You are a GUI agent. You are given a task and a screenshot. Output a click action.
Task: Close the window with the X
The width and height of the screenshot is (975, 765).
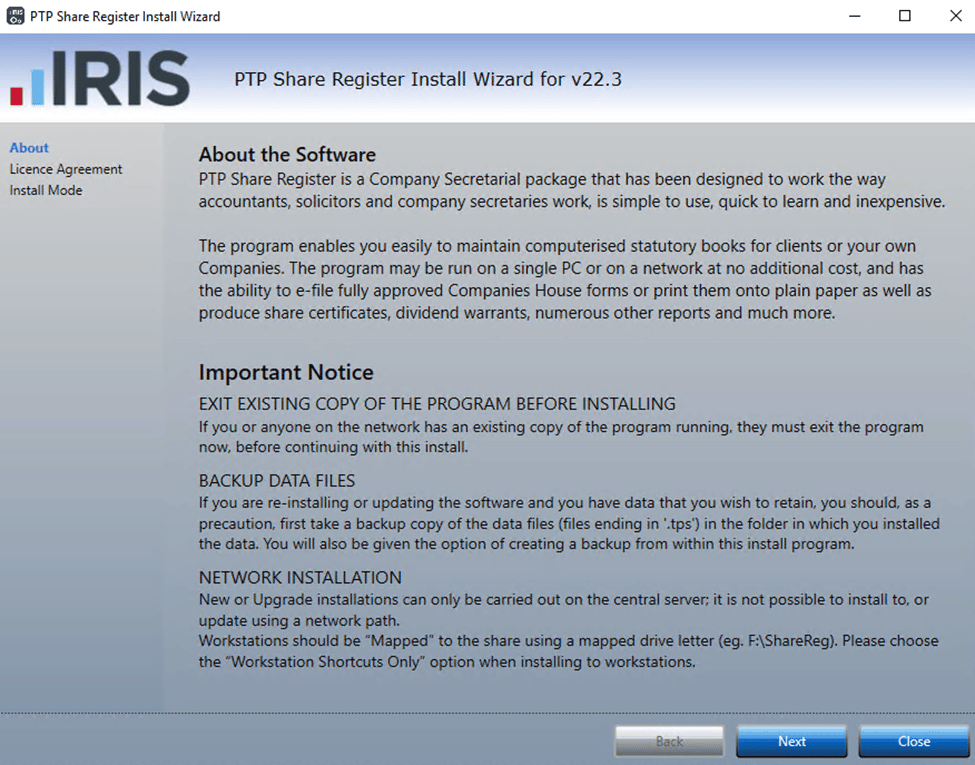click(956, 16)
